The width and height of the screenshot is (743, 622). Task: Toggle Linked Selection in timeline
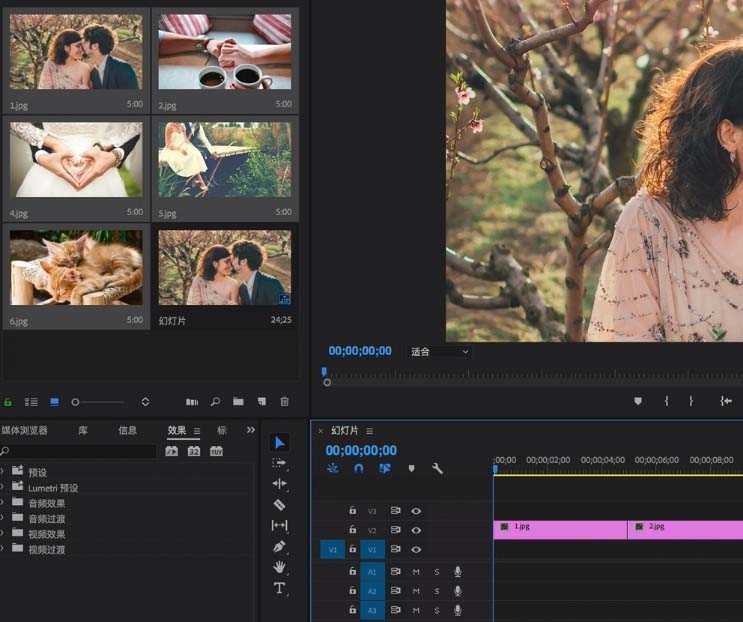[x=385, y=469]
